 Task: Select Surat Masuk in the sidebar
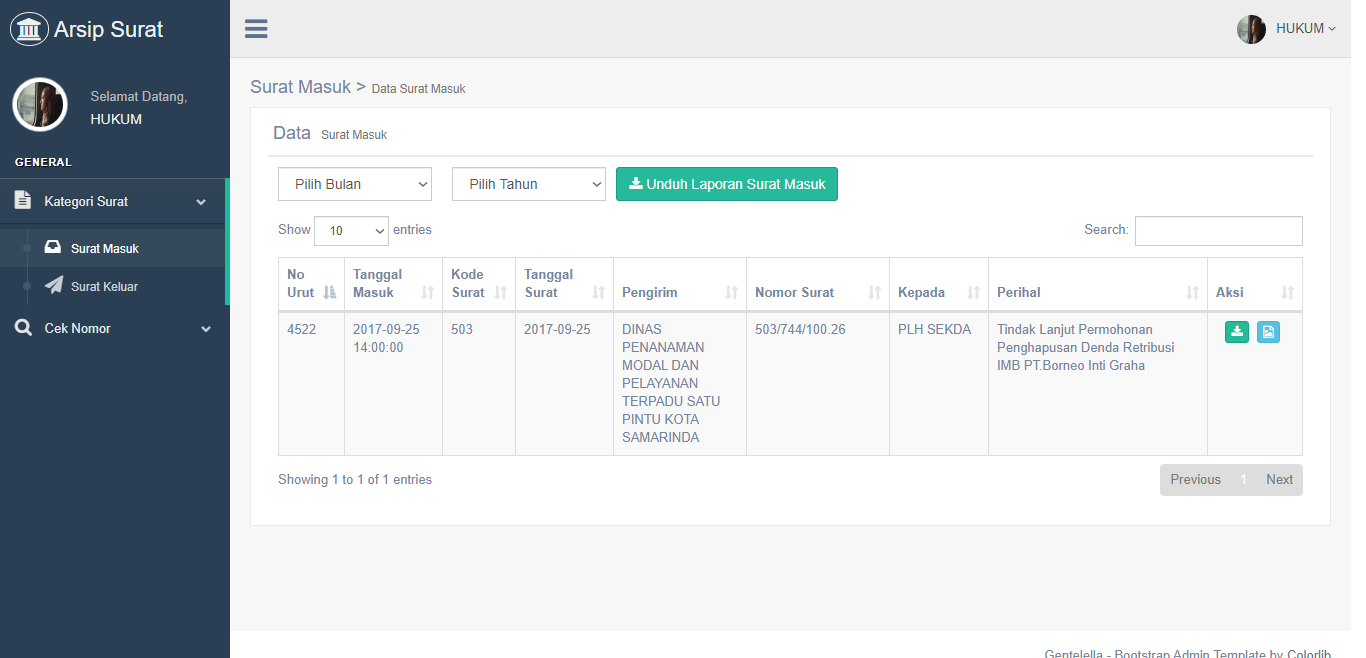coord(104,248)
